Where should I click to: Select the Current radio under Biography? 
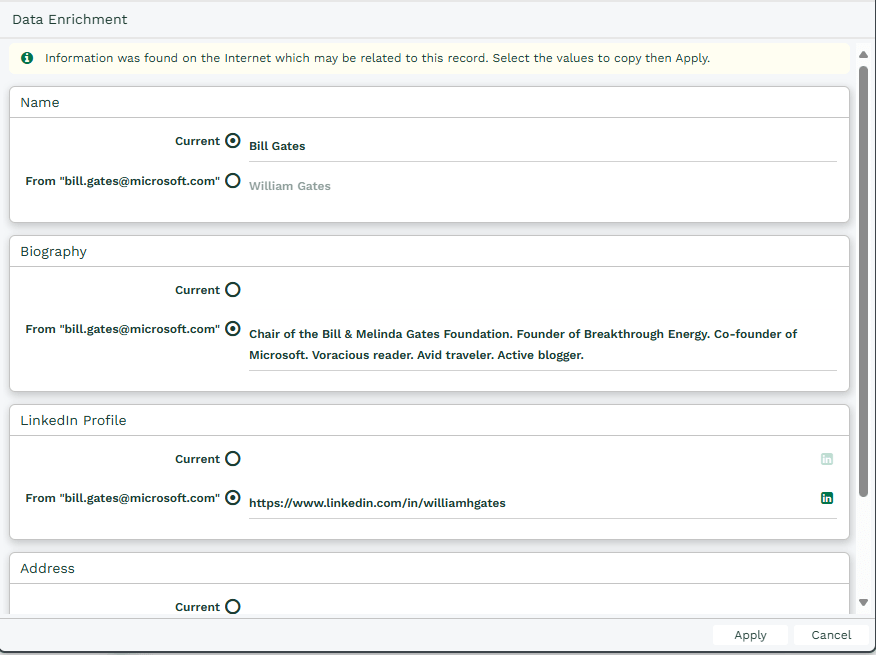[233, 289]
